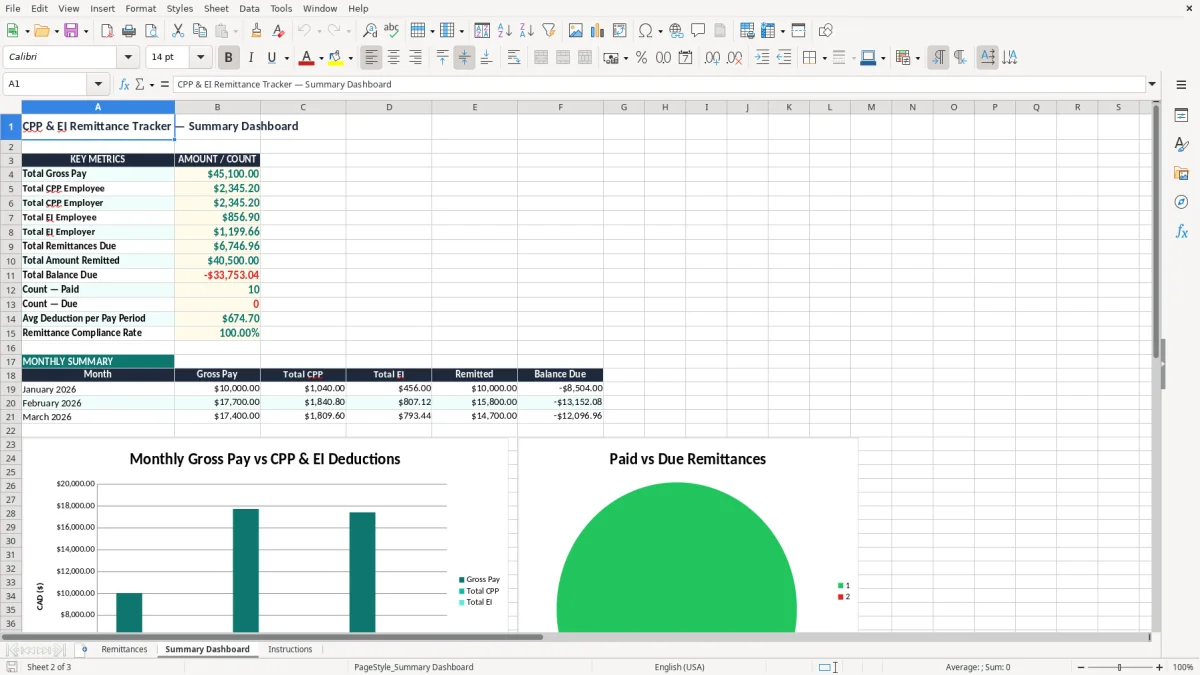Click the Clear Direct Formatting icon
The width and height of the screenshot is (1200, 675).
tap(278, 31)
